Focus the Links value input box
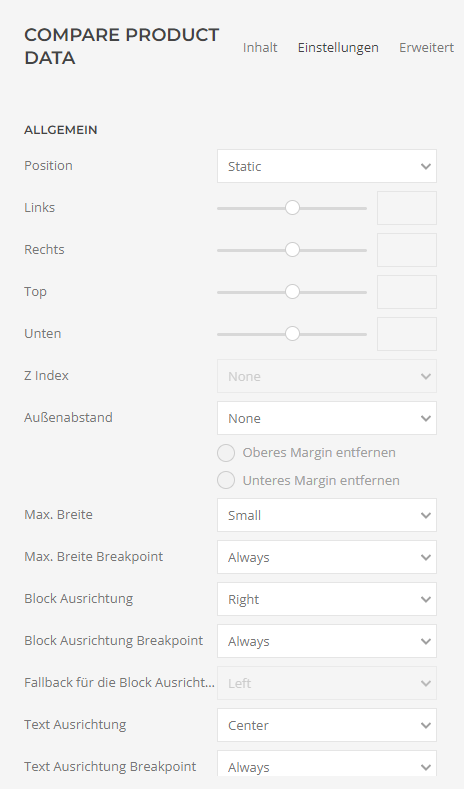Screen dimensions: 464x789 click(x=407, y=208)
